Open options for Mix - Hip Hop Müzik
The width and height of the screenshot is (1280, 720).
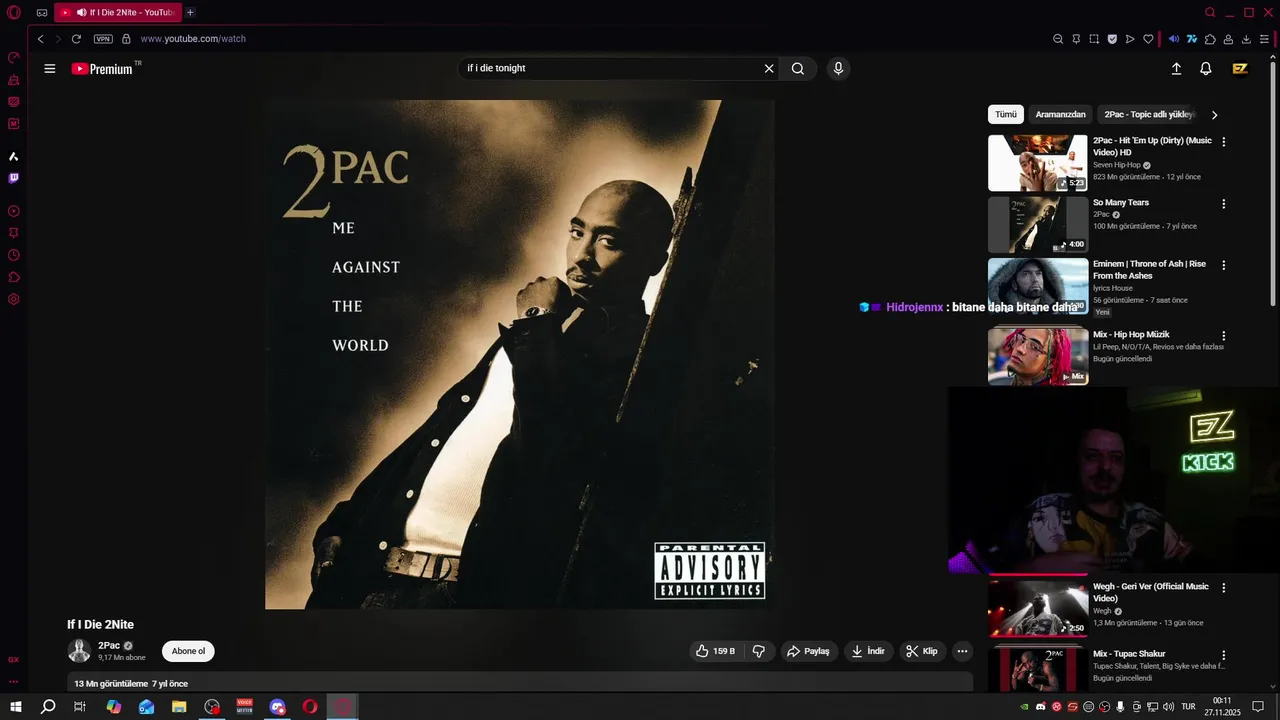(x=1223, y=336)
